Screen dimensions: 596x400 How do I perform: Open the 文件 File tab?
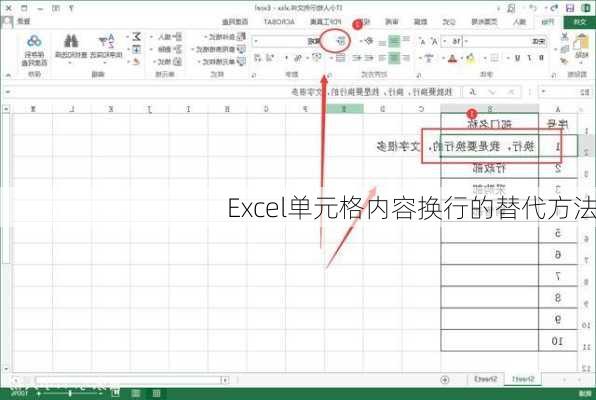click(579, 22)
